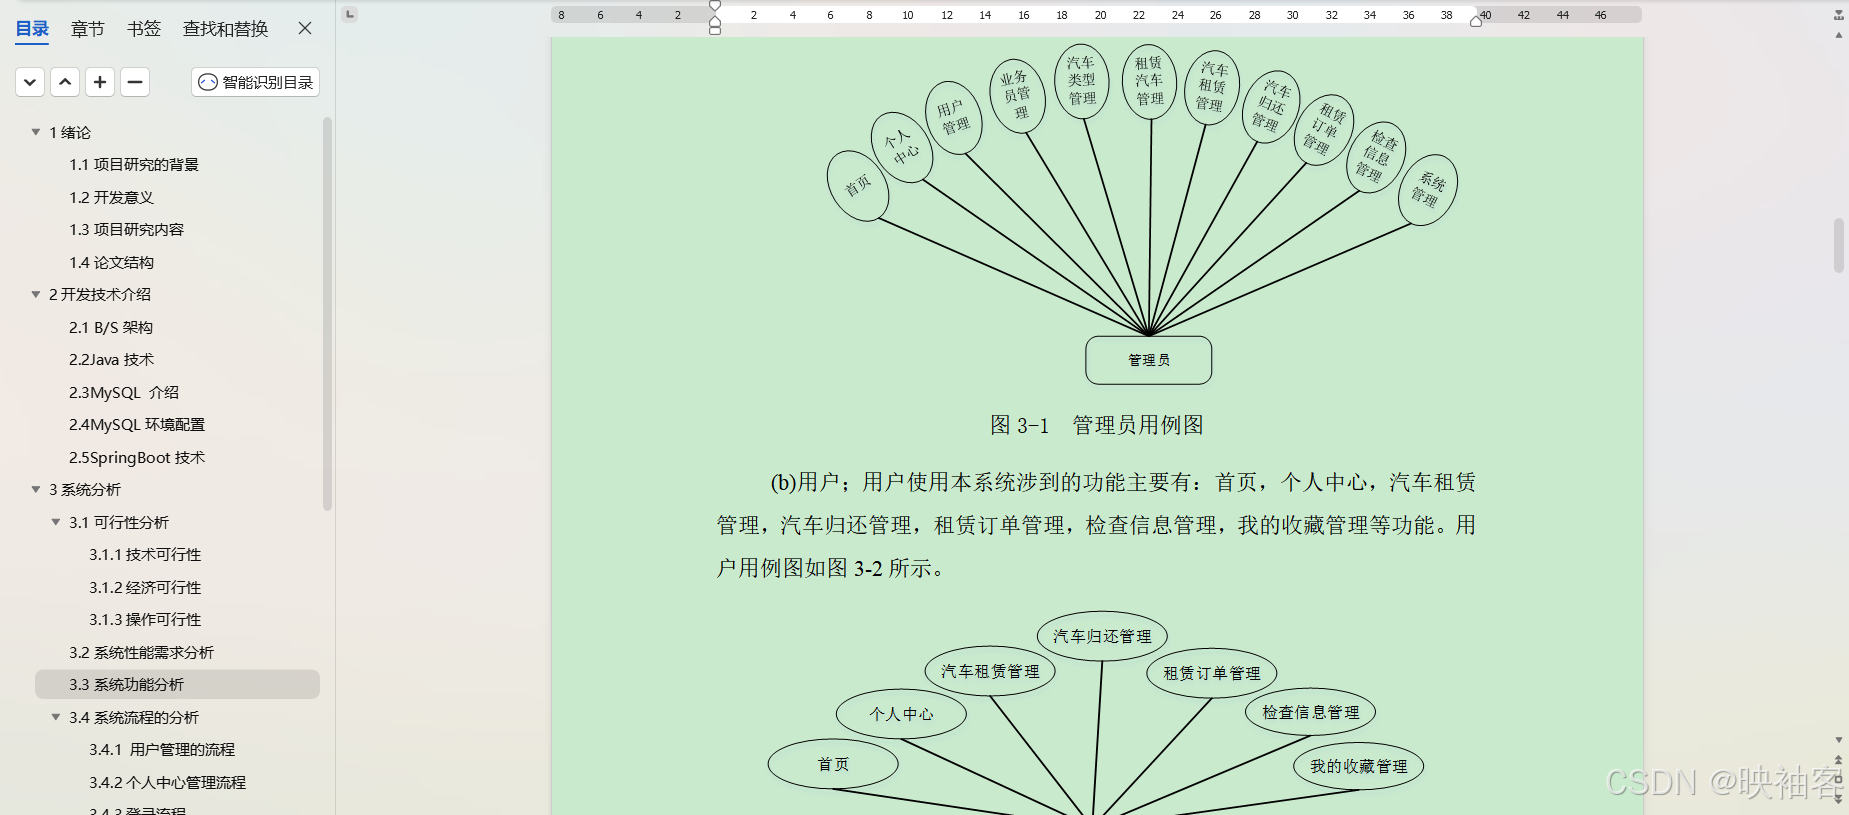Image resolution: width=1849 pixels, height=815 pixels.
Task: Go to heading 3.4.2 个人中心管理流程
Action: (167, 782)
